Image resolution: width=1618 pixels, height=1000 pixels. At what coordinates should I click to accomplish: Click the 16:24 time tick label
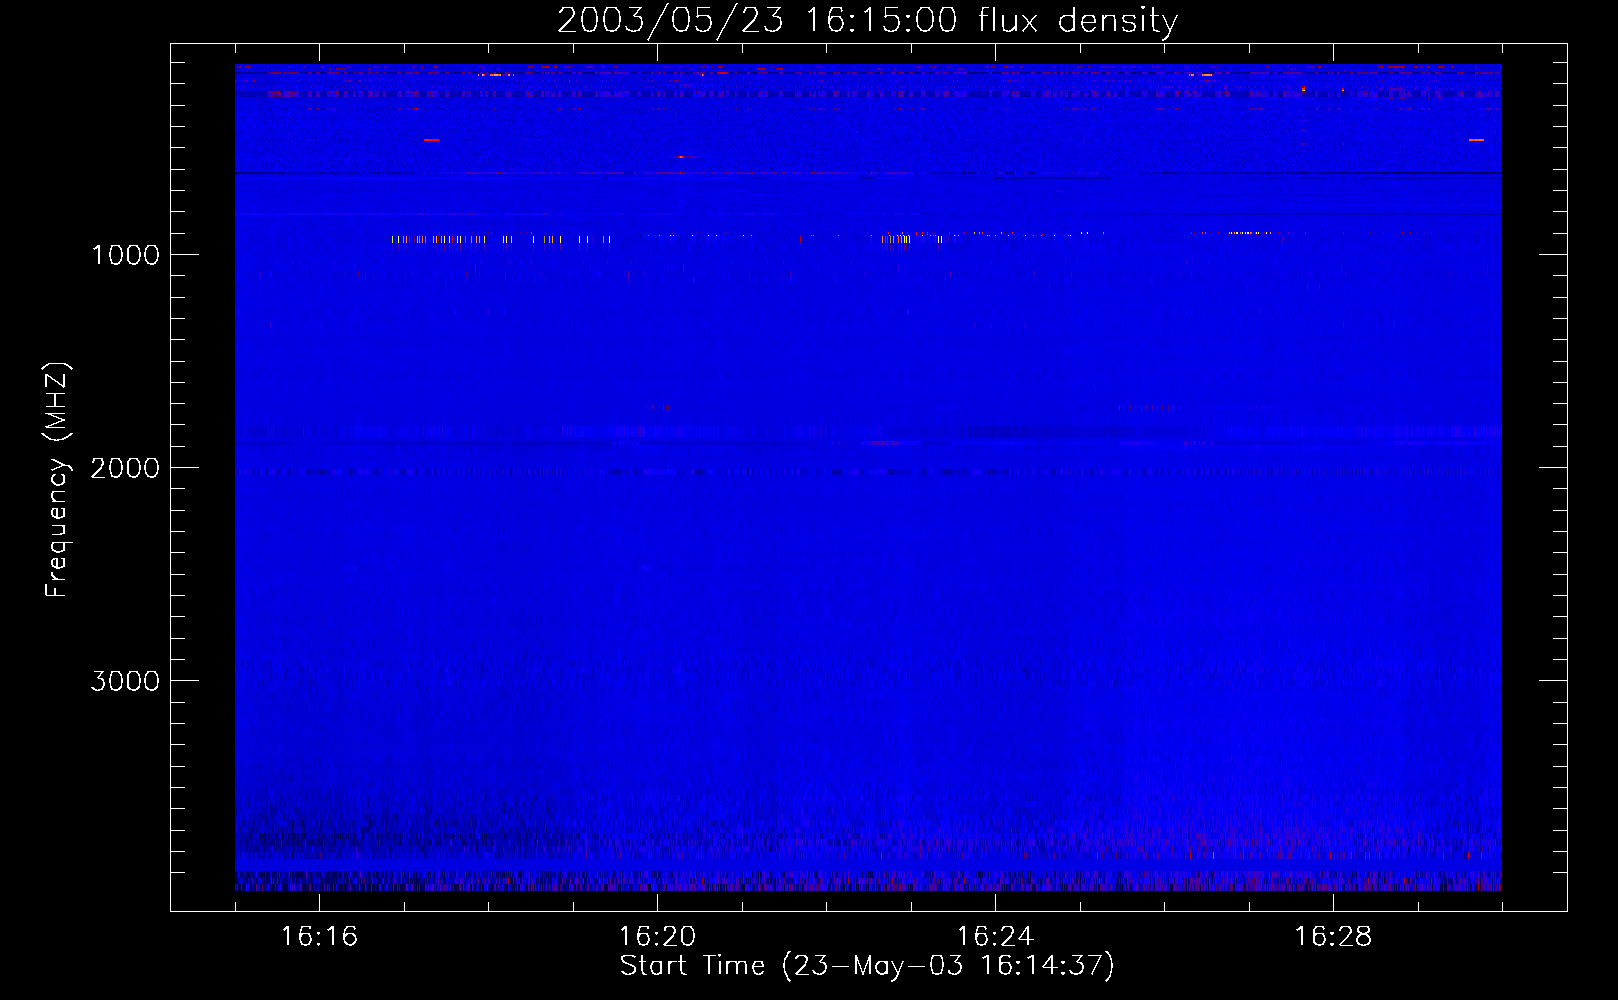[995, 937]
